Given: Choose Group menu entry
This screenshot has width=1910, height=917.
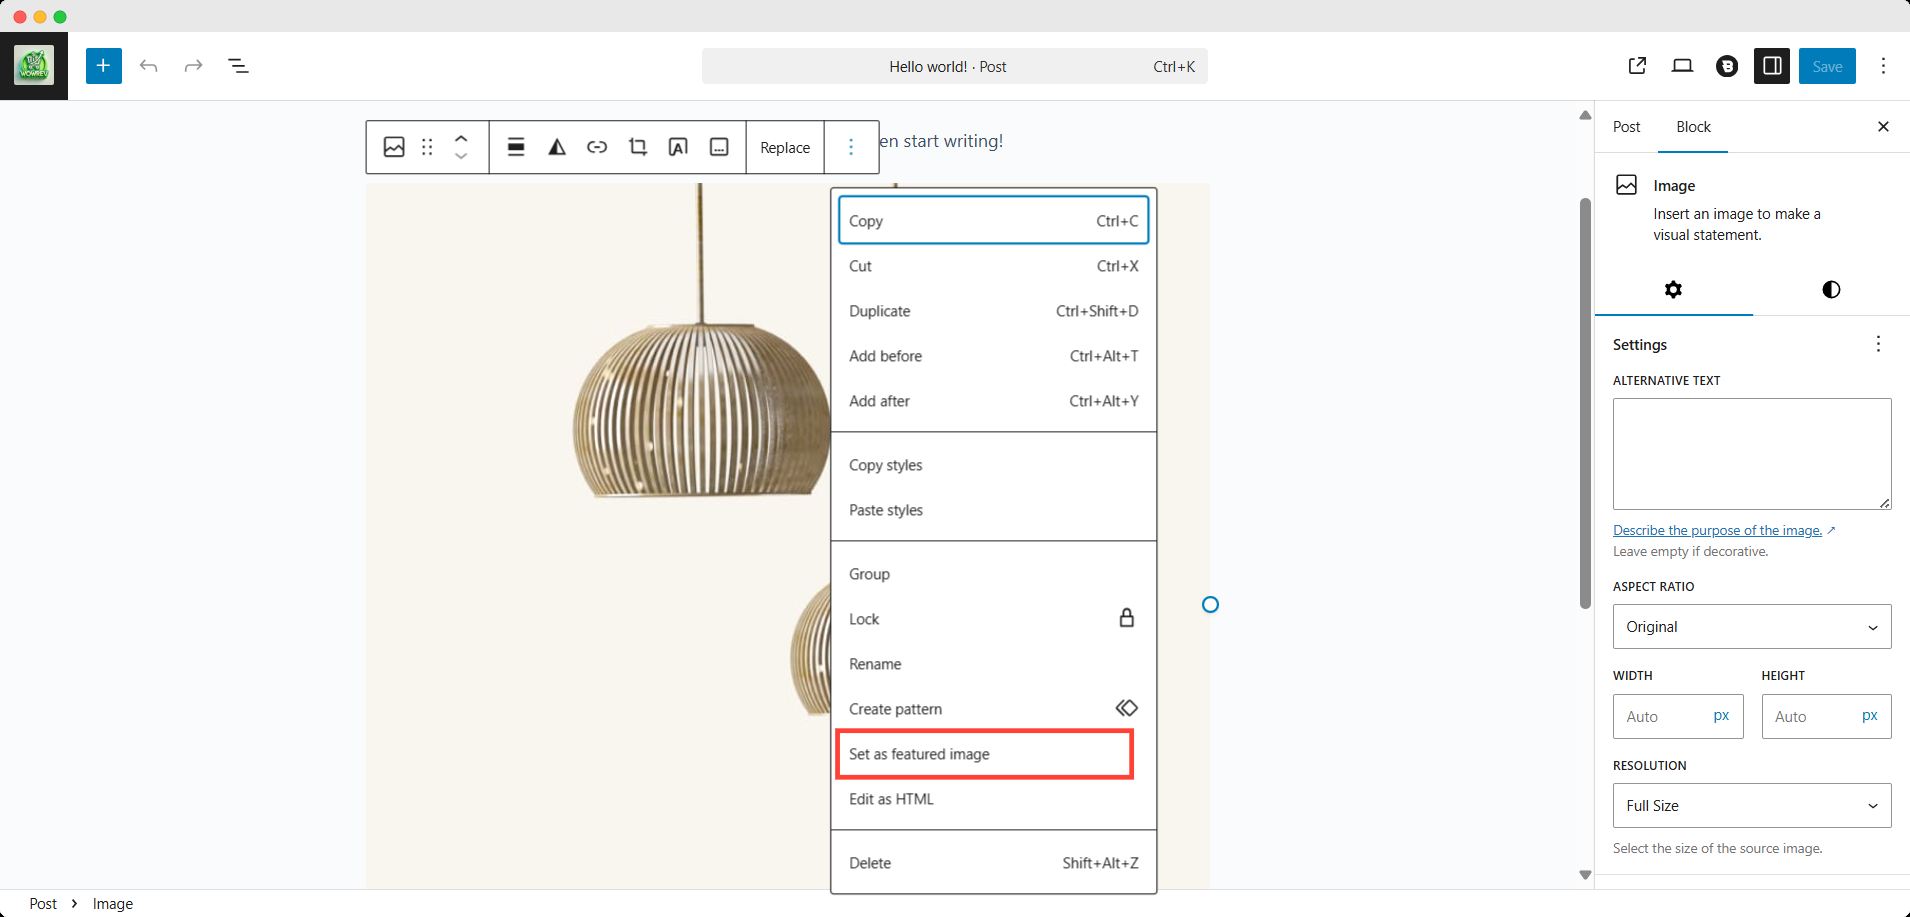Looking at the screenshot, I should (x=993, y=574).
